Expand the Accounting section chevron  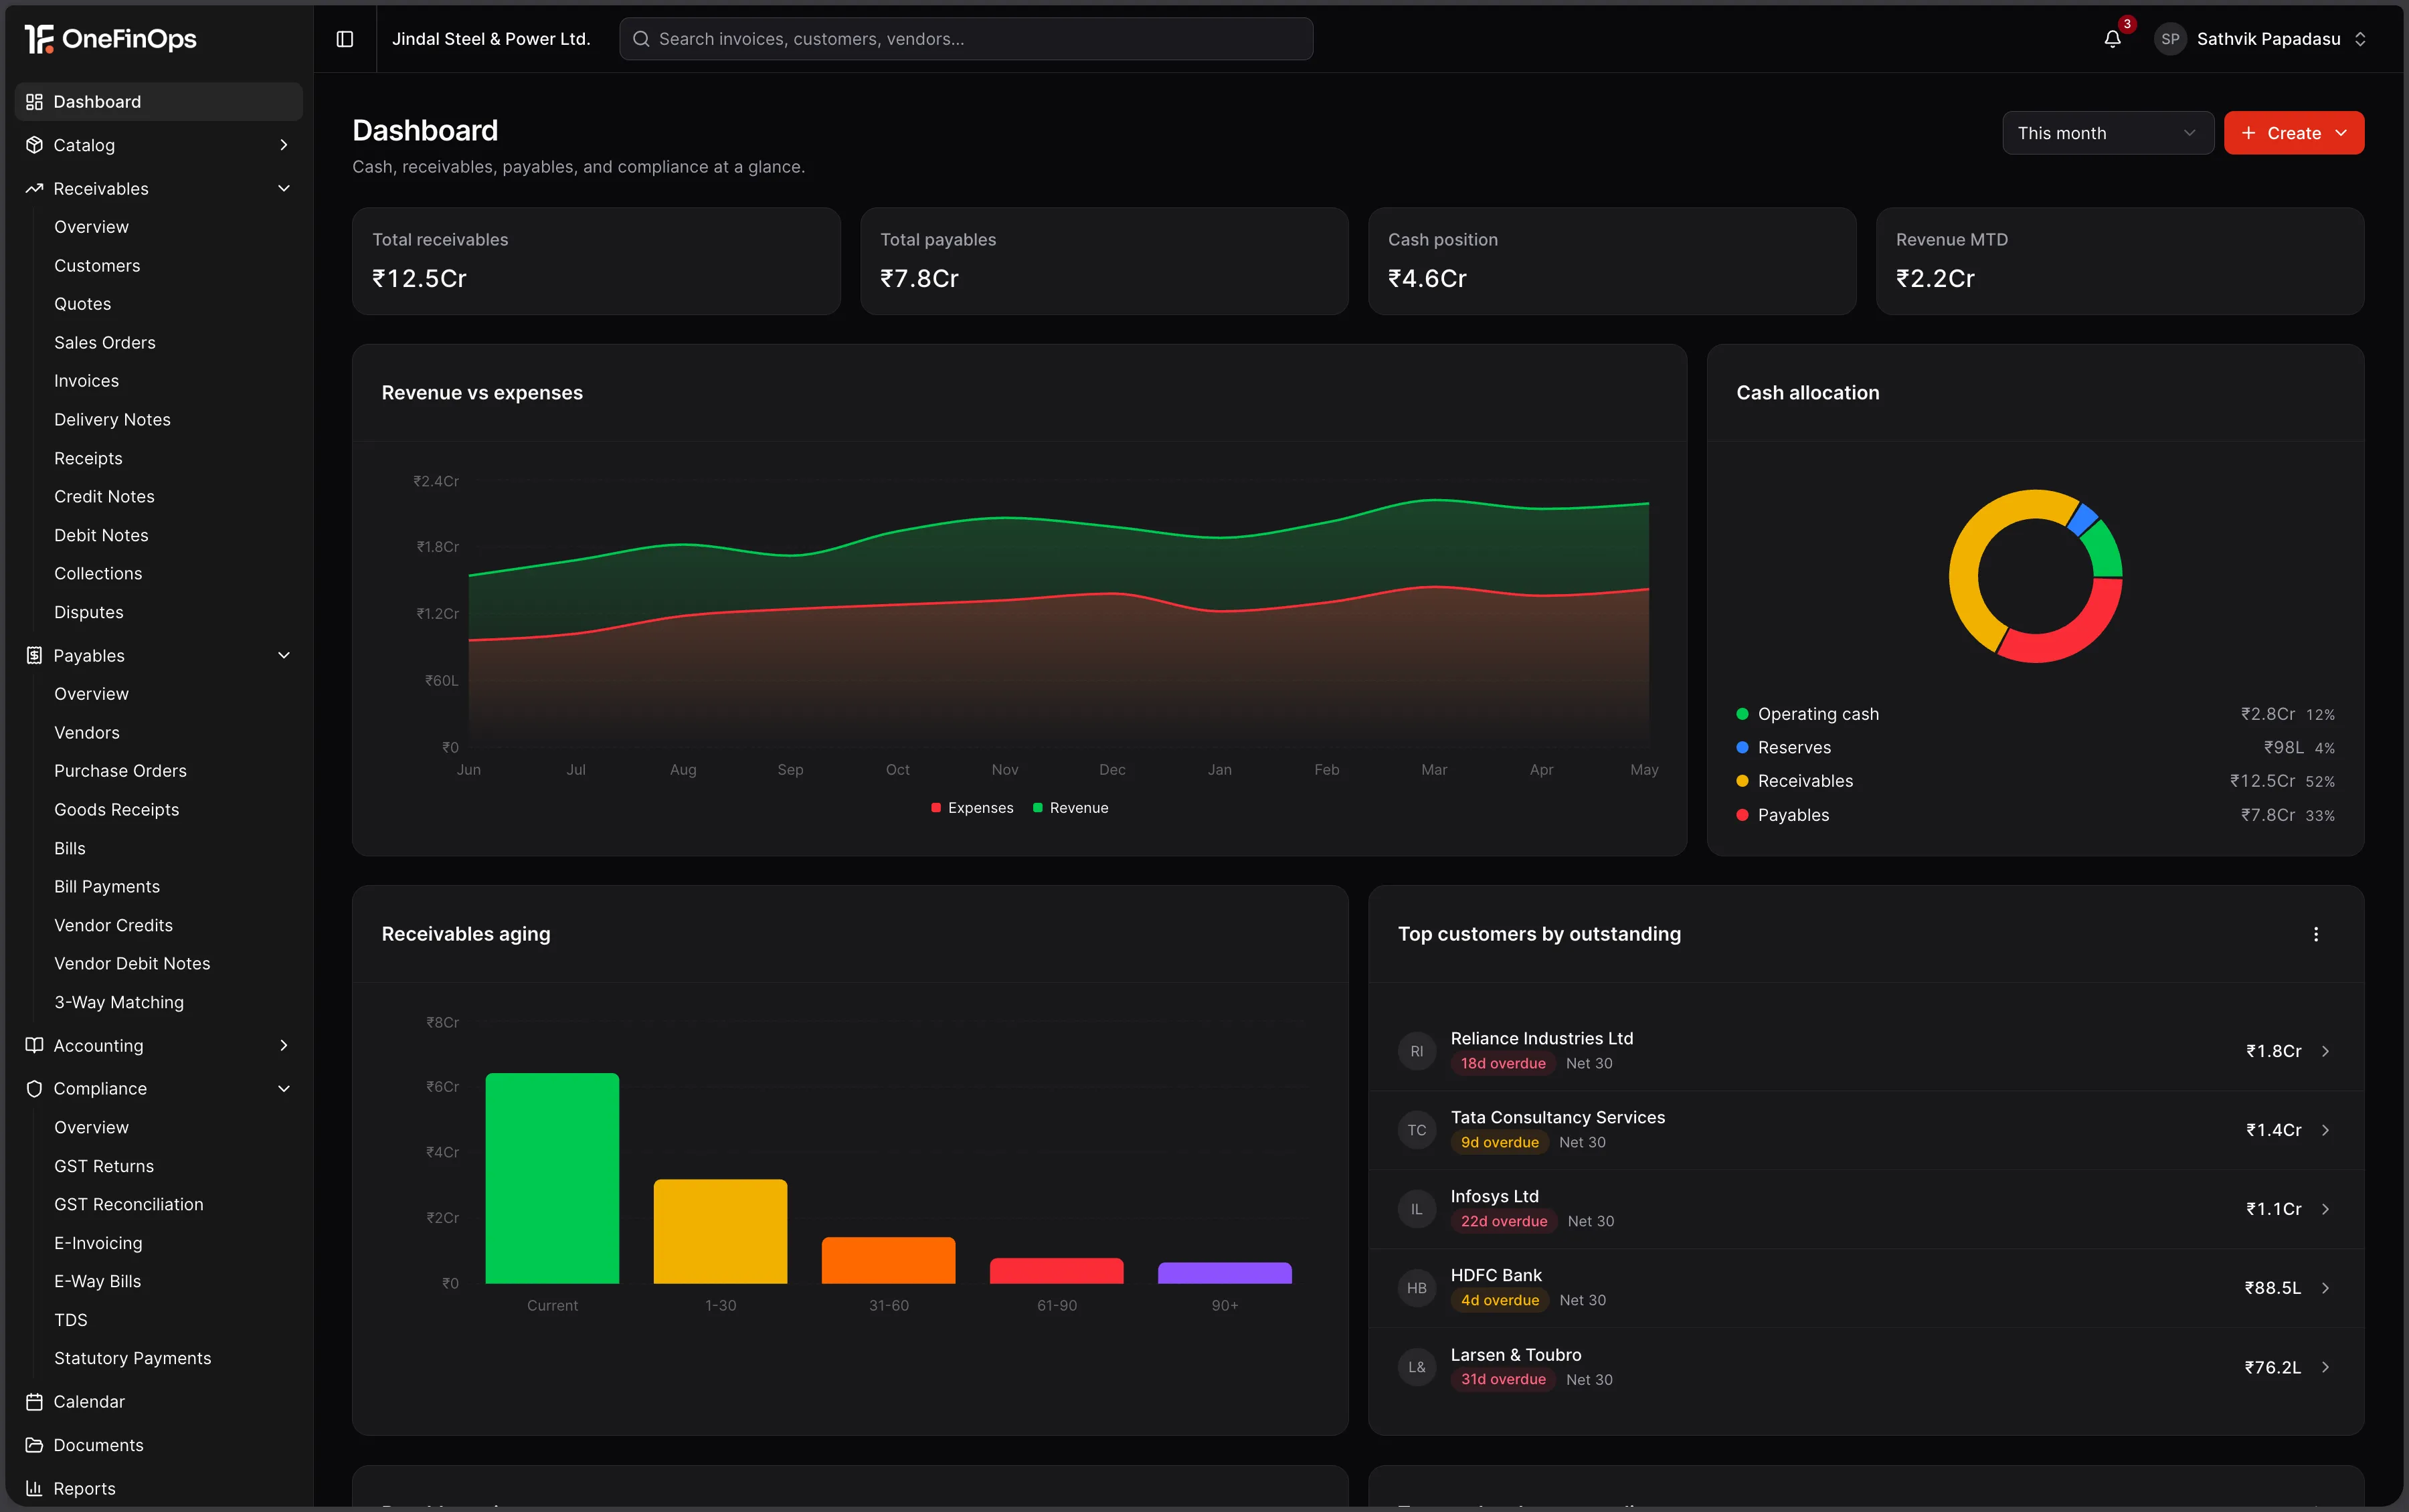tap(284, 1045)
